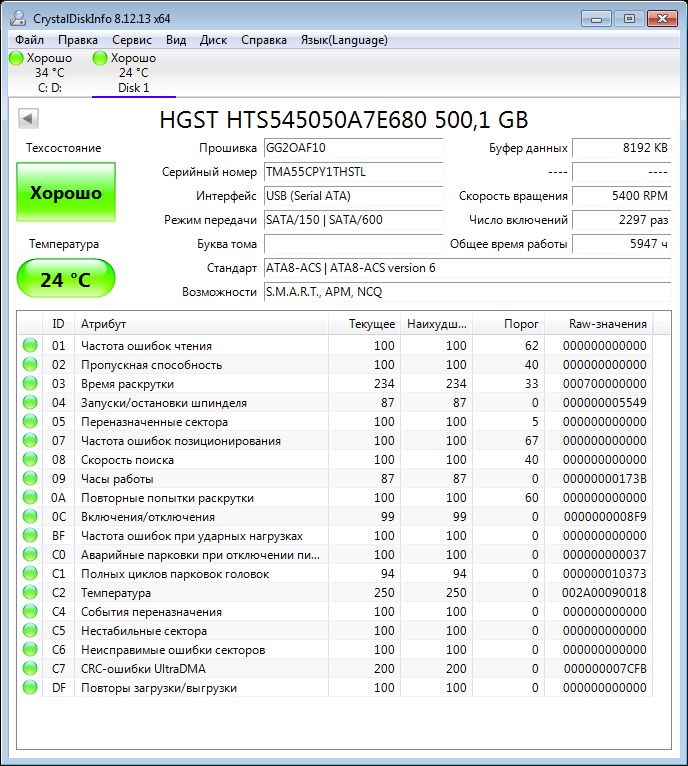Click raw value 000000007CFB

(x=605, y=668)
